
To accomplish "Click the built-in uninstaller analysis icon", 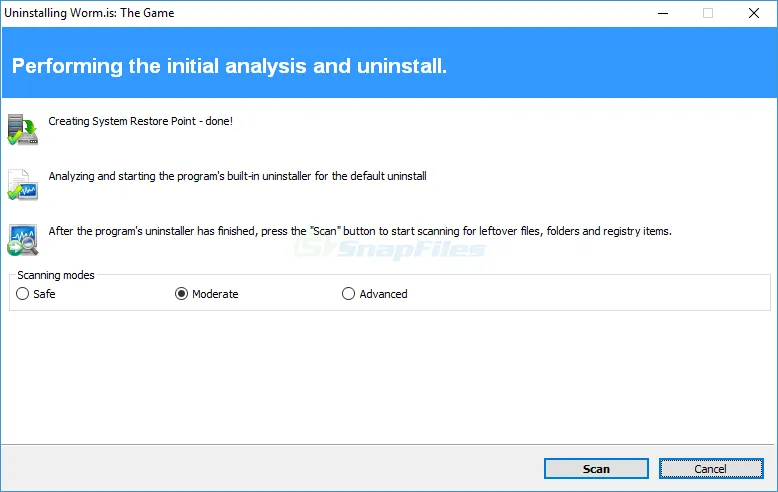I will (x=23, y=184).
